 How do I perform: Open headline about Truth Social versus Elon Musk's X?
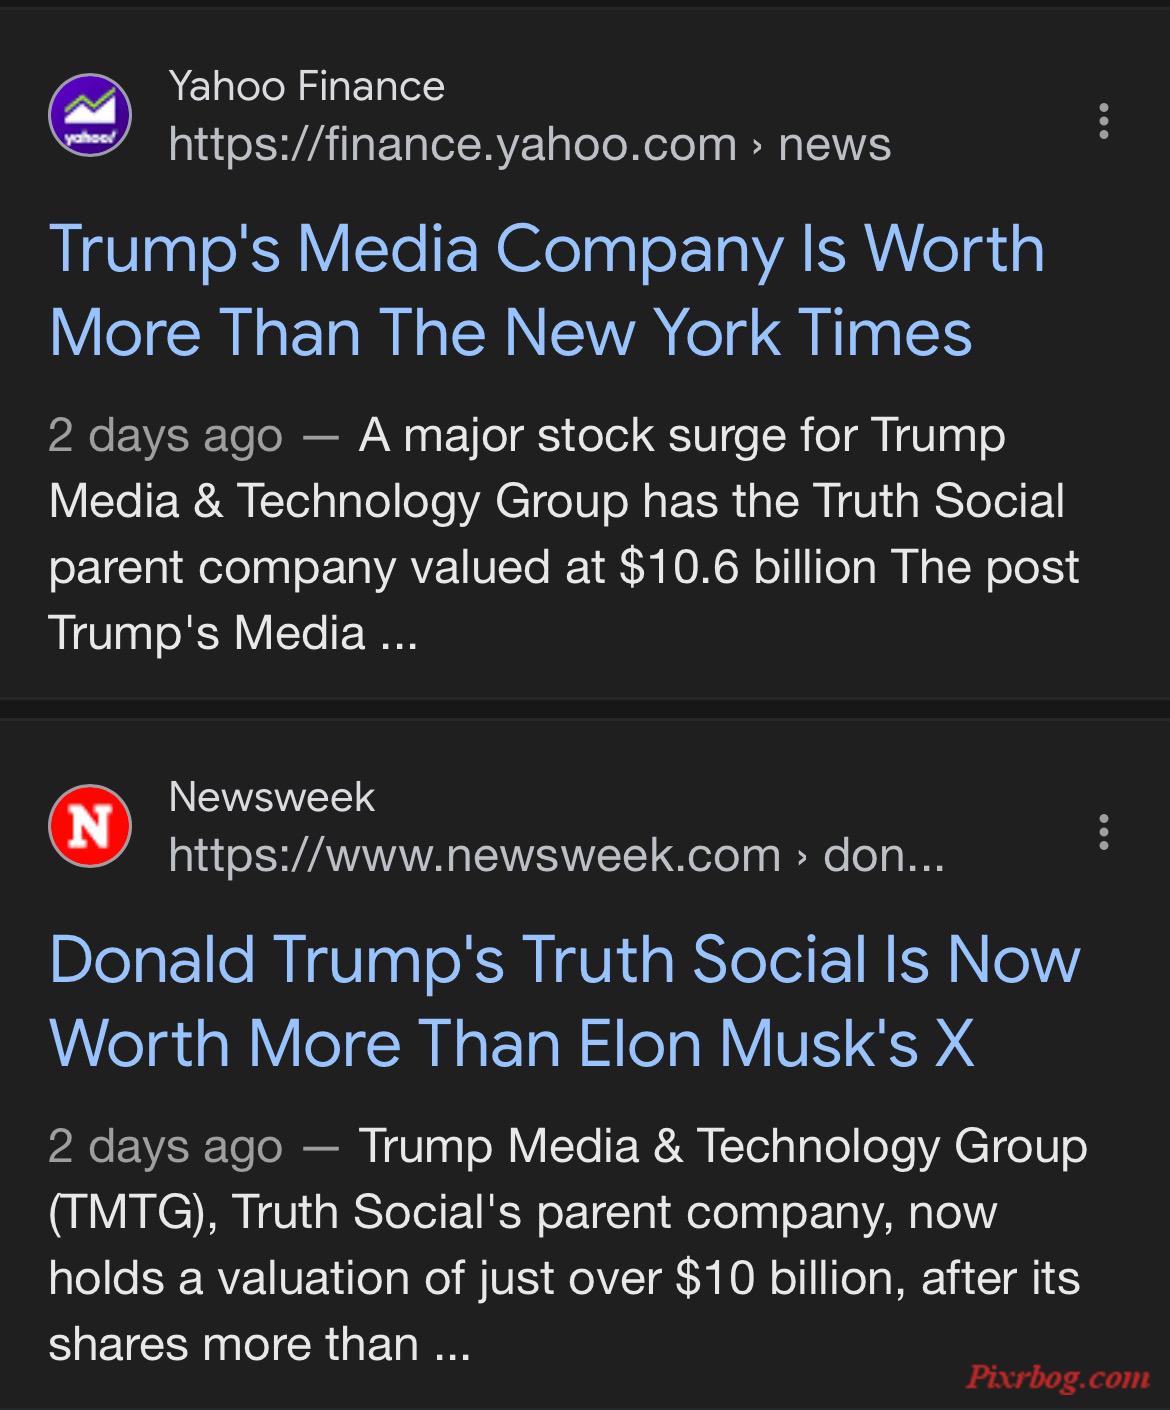564,1001
